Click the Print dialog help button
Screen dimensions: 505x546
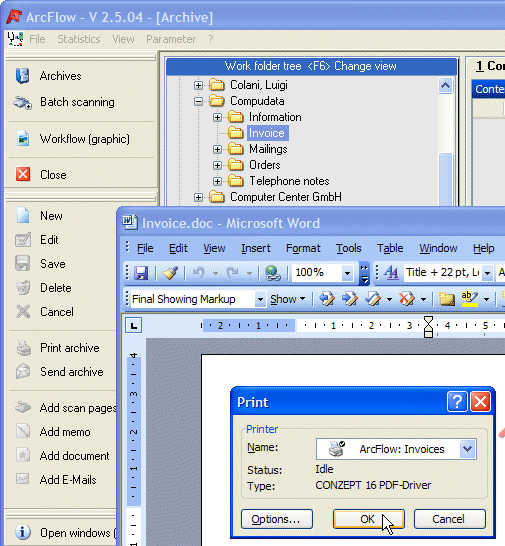click(x=457, y=402)
